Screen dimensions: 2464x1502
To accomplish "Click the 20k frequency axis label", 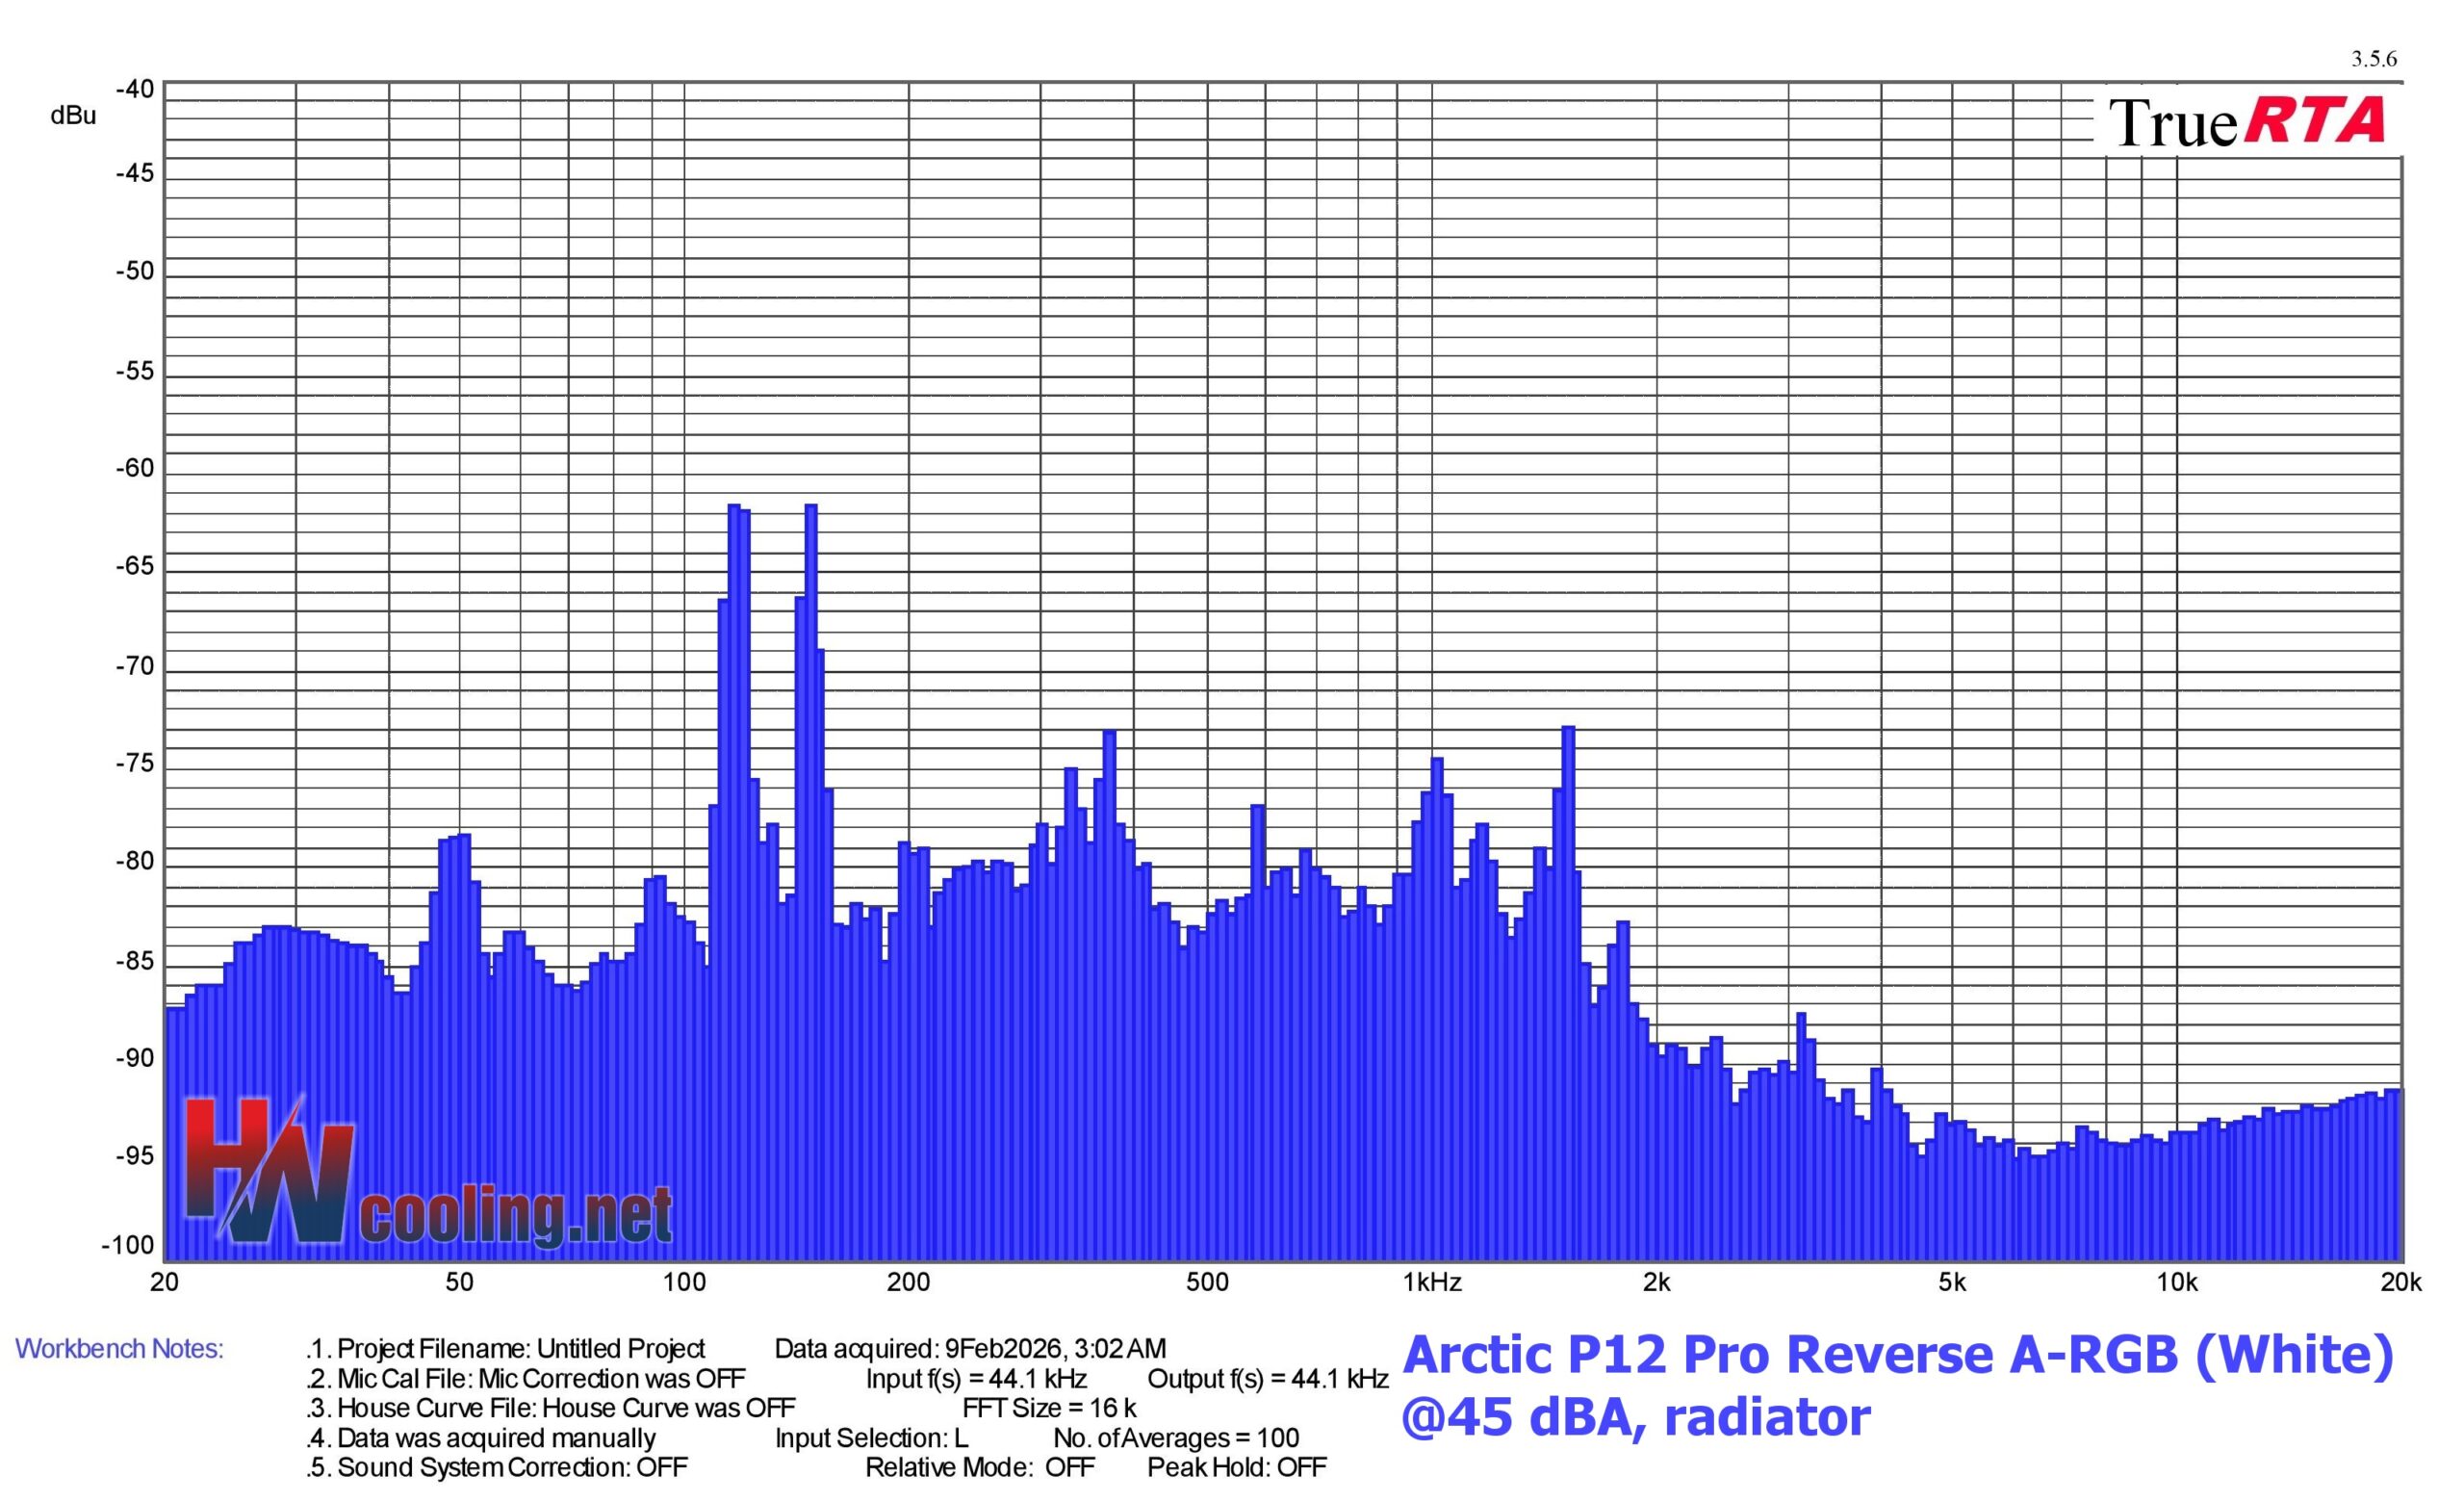I will 2400,1283.
